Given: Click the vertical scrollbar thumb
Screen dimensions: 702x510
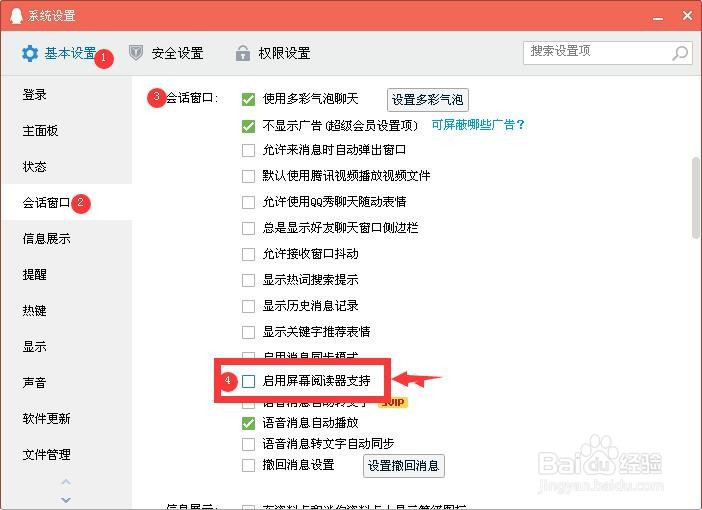Looking at the screenshot, I should (x=695, y=198).
